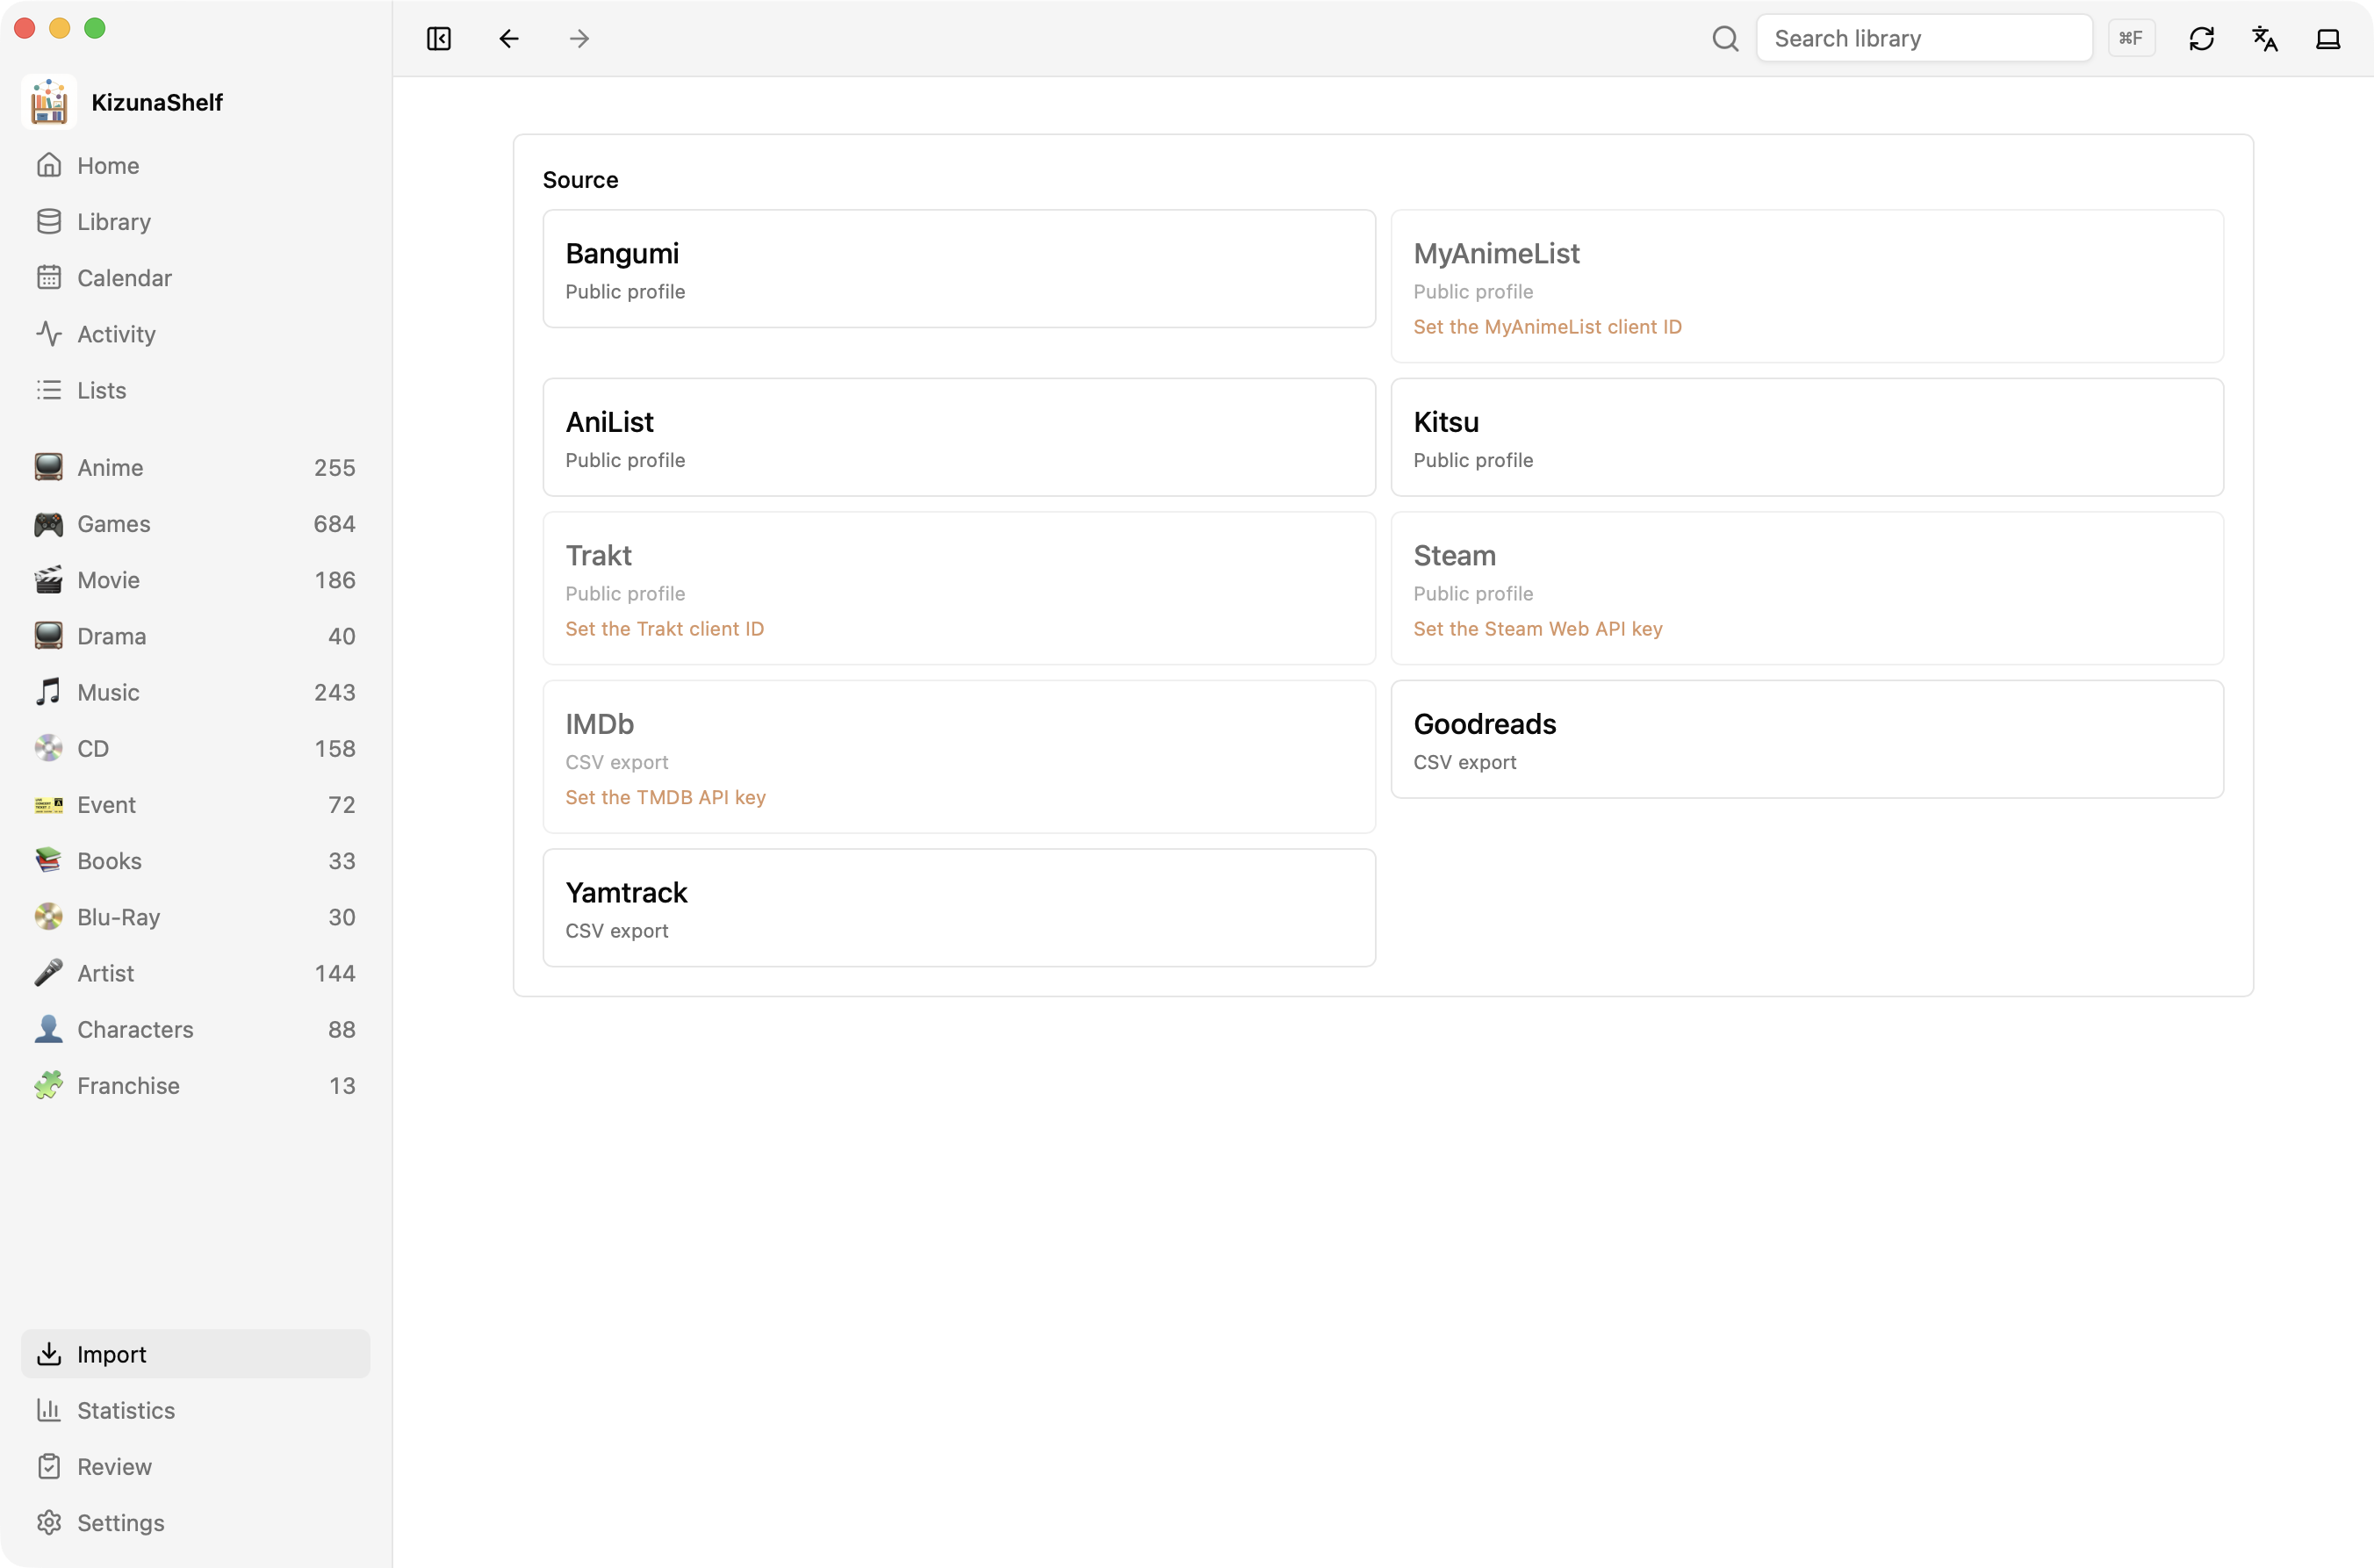Open the Movie category
The width and height of the screenshot is (2374, 1568).
point(196,580)
